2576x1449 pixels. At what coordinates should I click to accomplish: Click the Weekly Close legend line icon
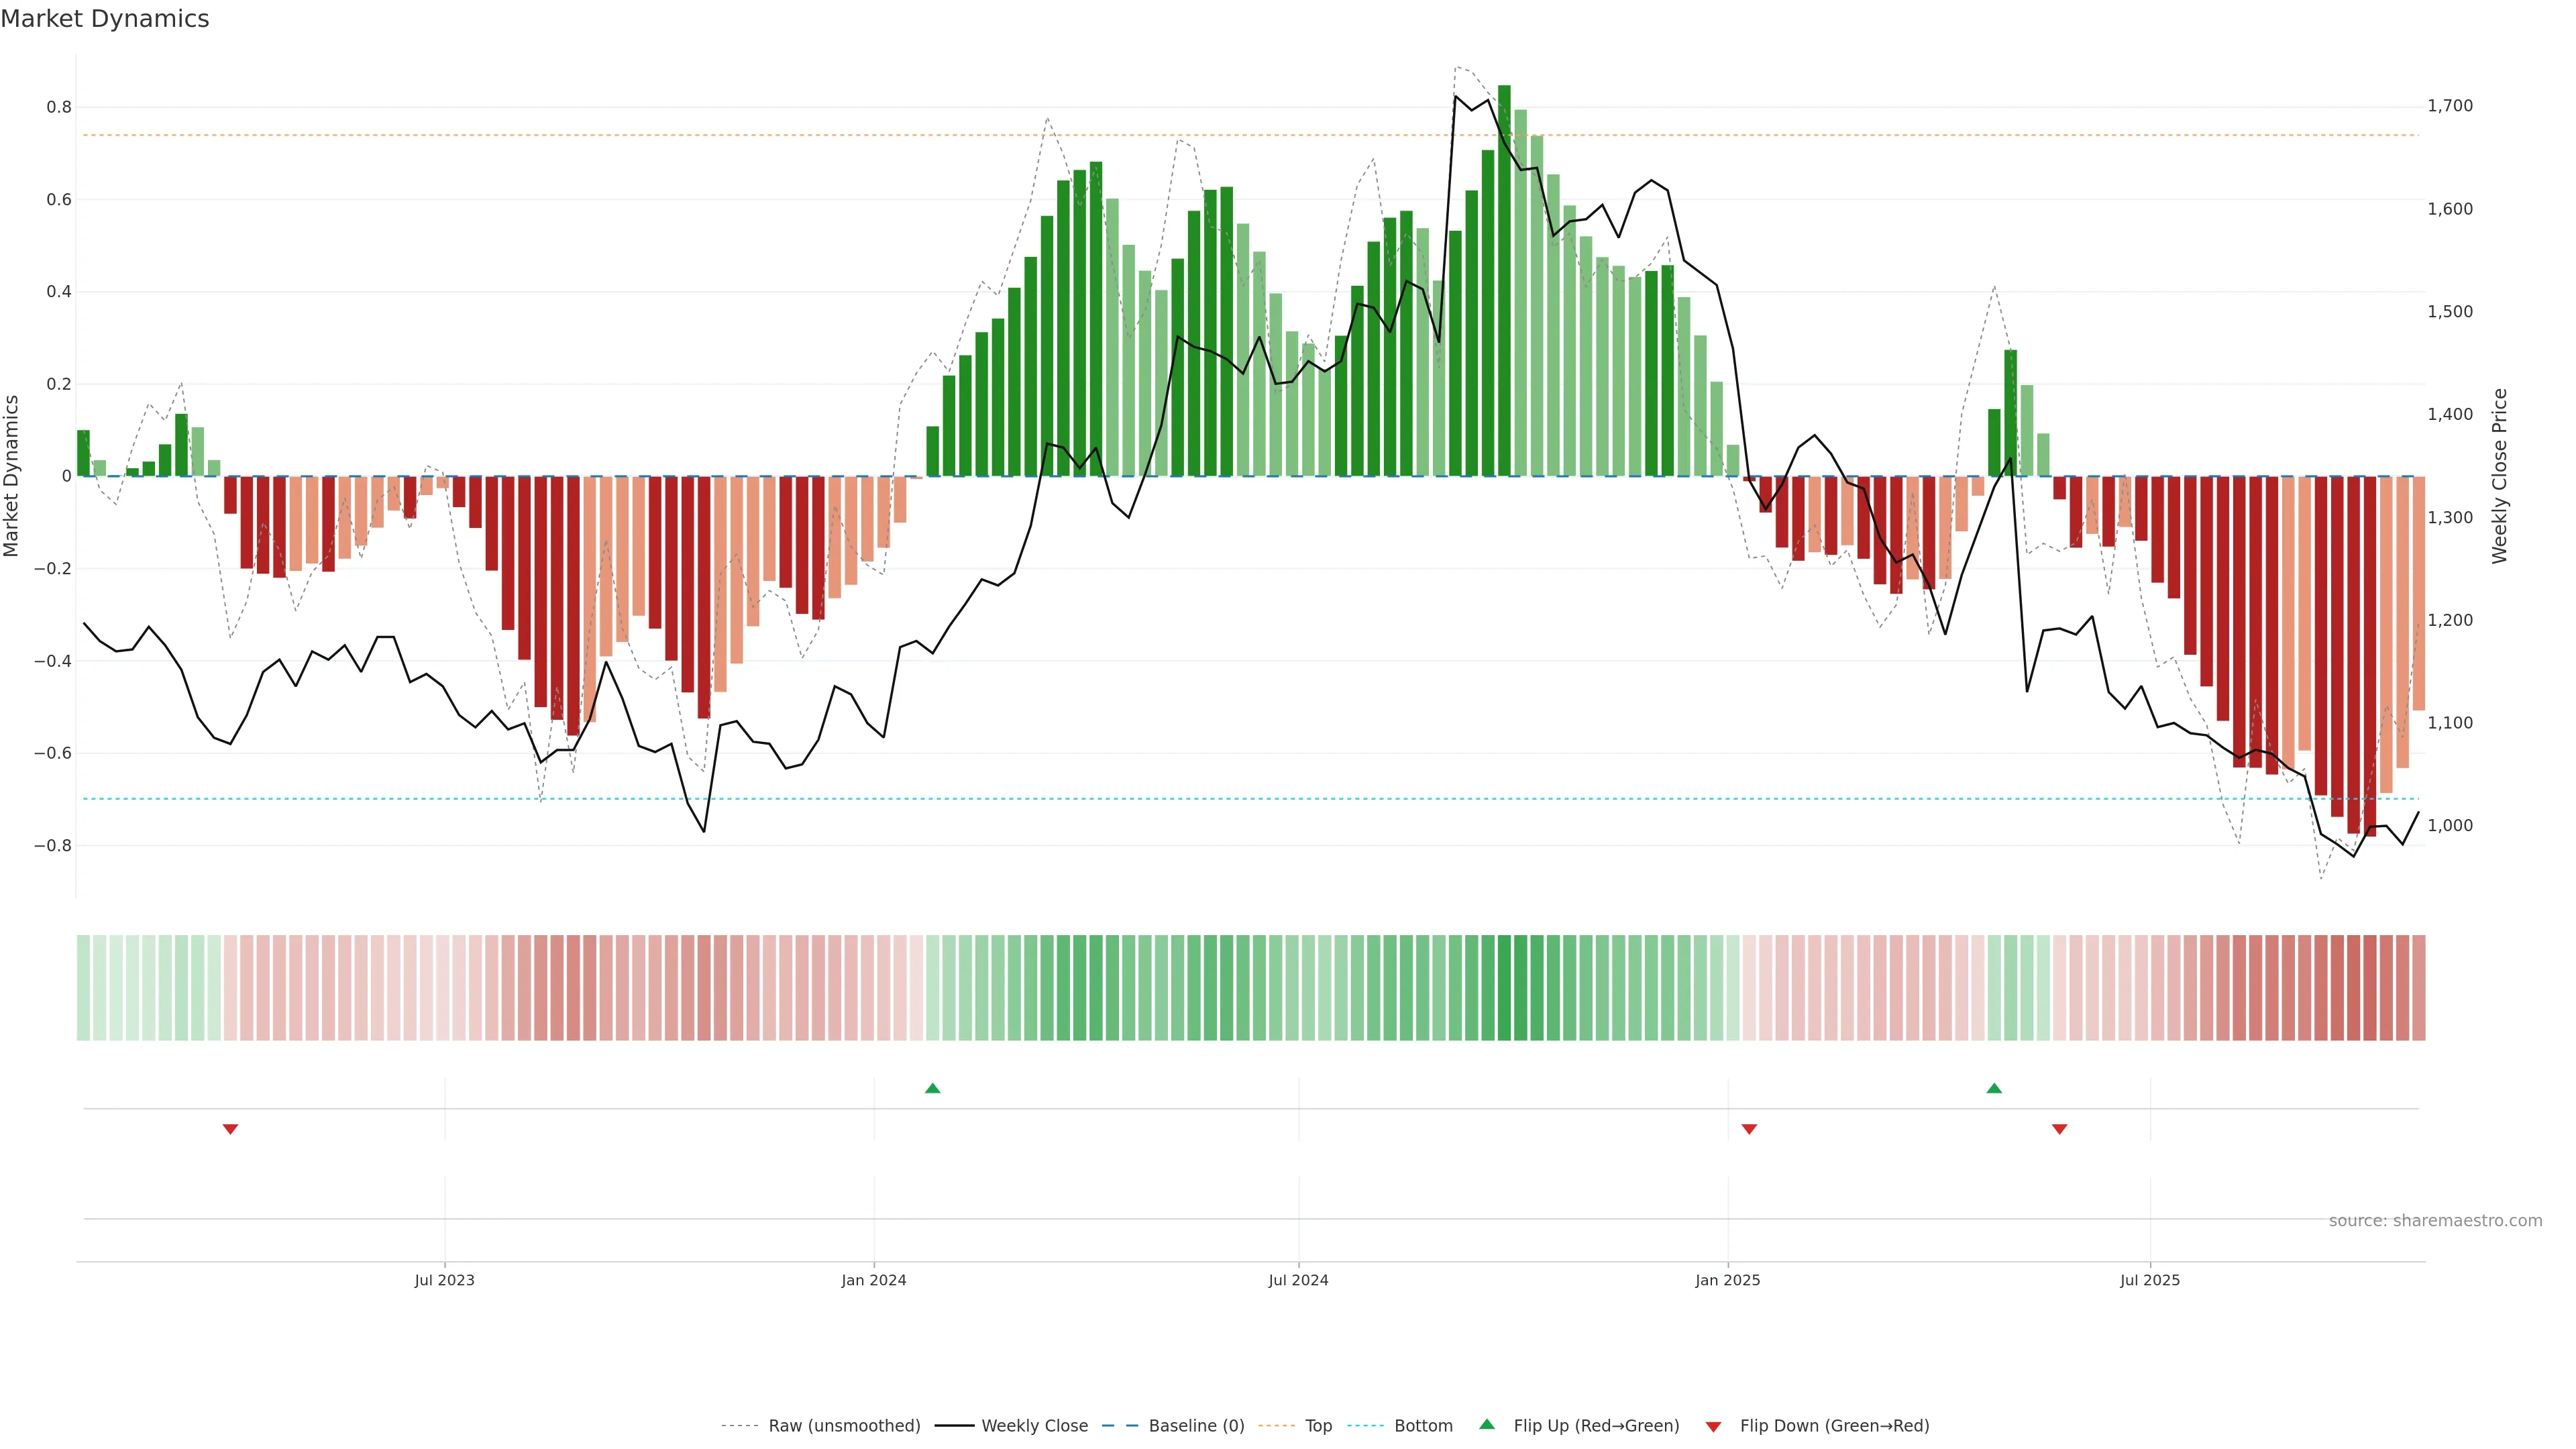click(x=954, y=1426)
